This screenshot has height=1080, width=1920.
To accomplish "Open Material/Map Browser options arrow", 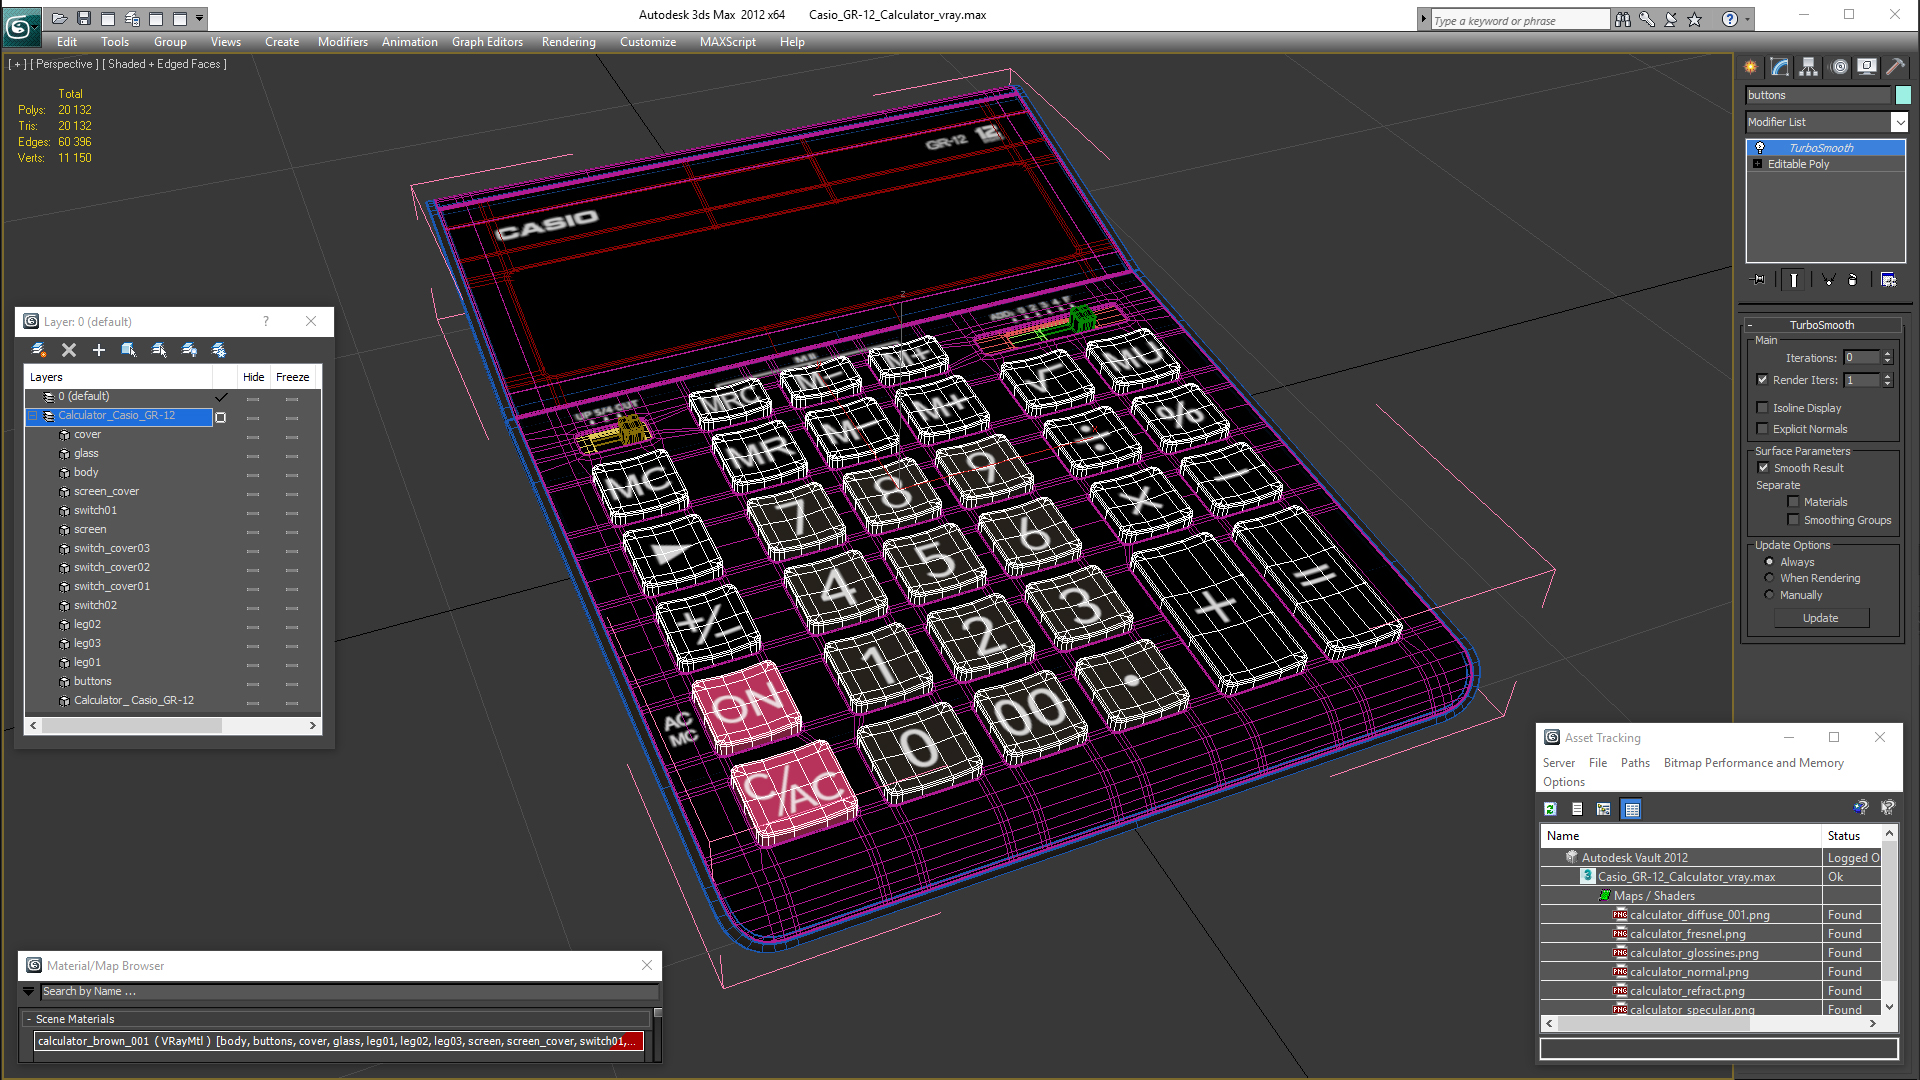I will click(29, 991).
